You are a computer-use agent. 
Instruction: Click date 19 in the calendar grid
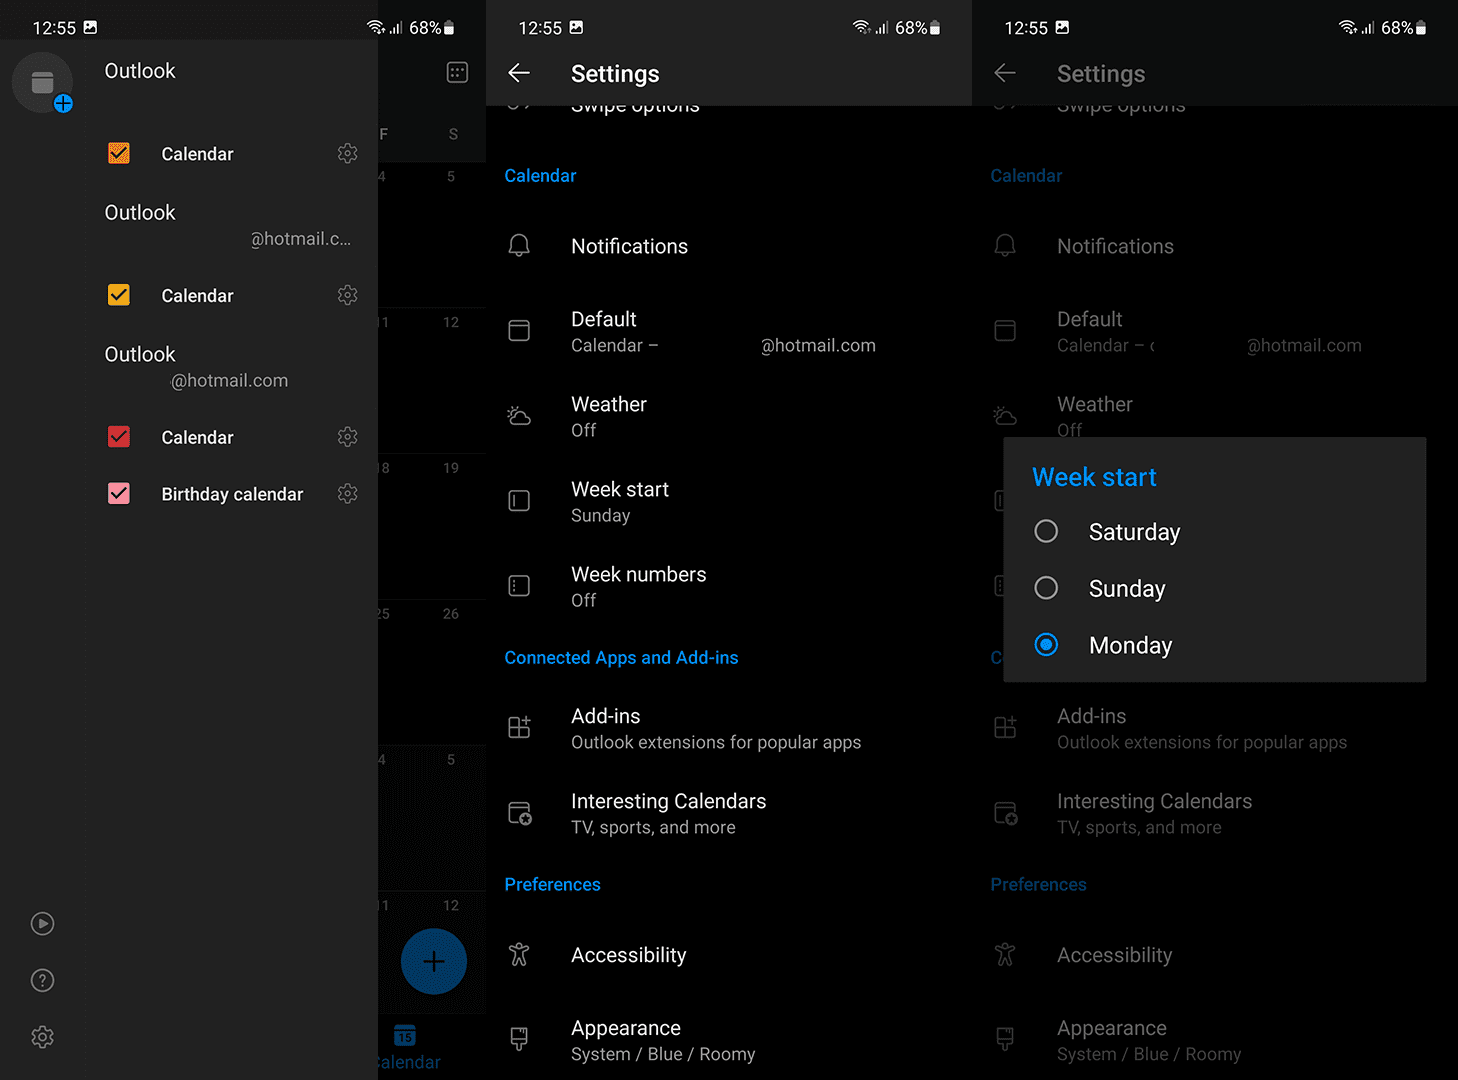451,468
